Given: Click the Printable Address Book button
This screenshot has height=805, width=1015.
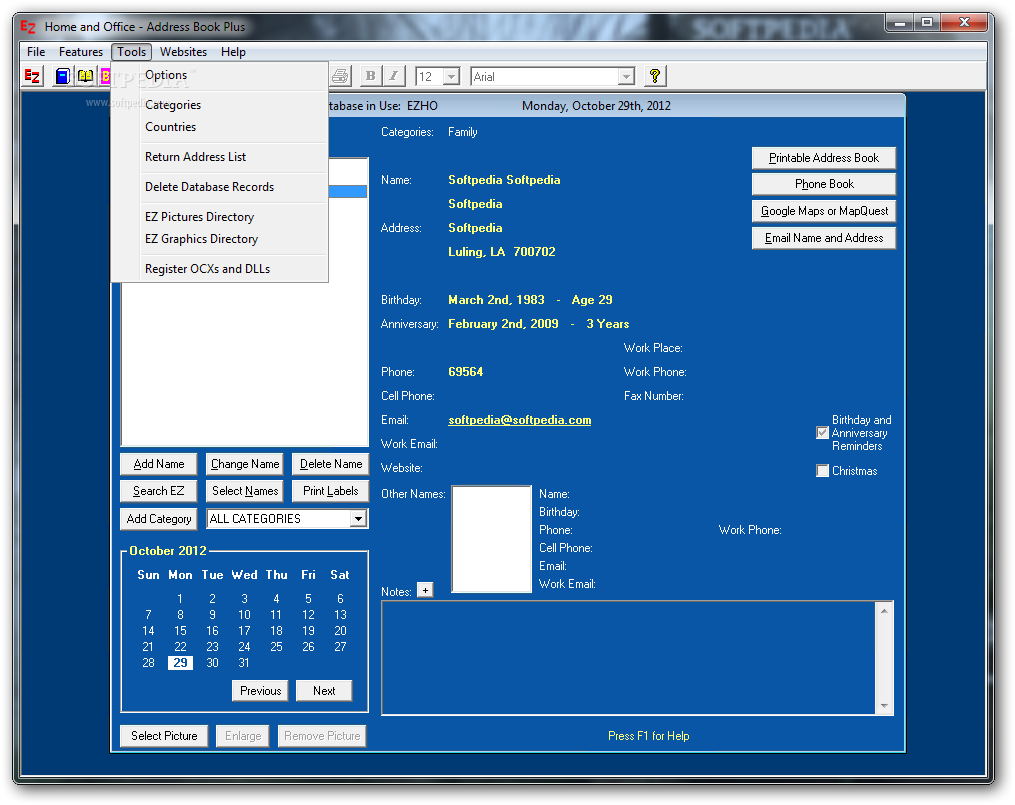Looking at the screenshot, I should [x=823, y=158].
